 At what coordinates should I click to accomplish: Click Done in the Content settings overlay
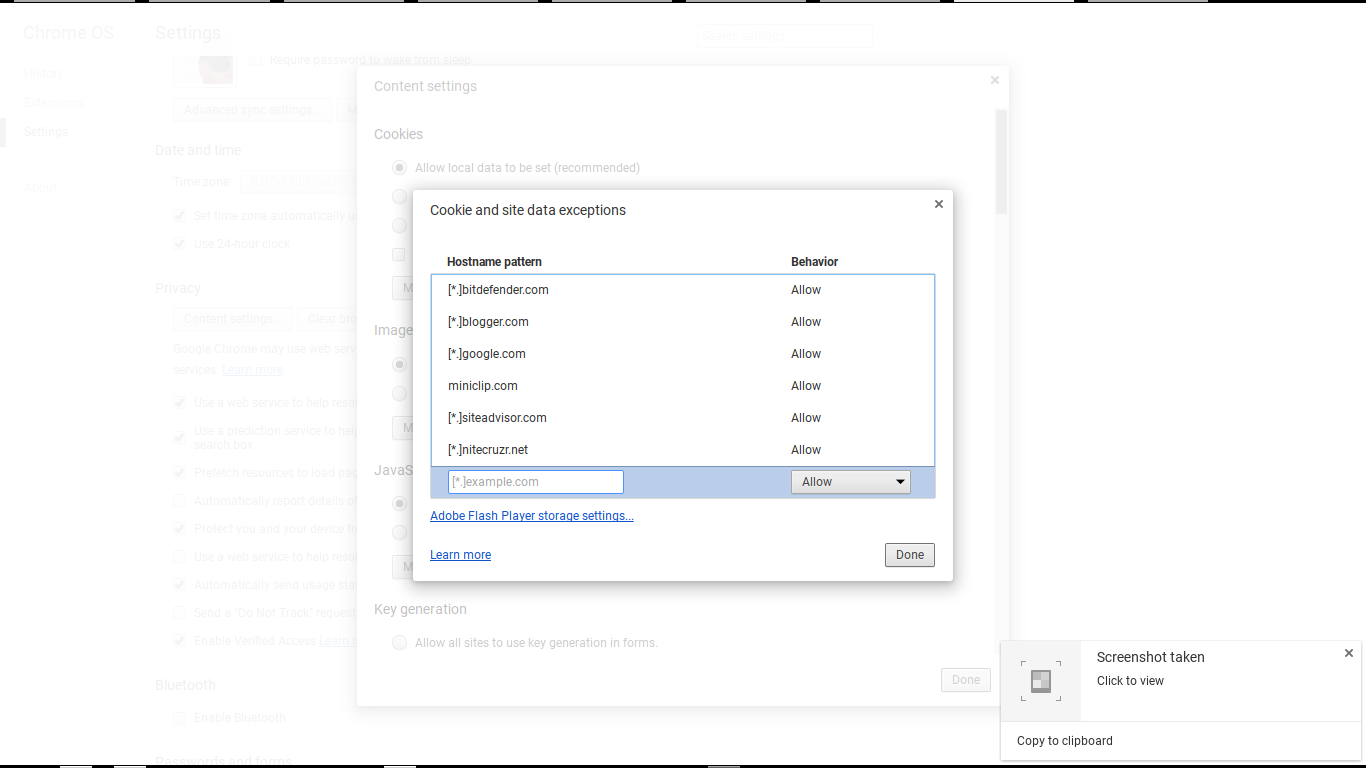pos(966,680)
